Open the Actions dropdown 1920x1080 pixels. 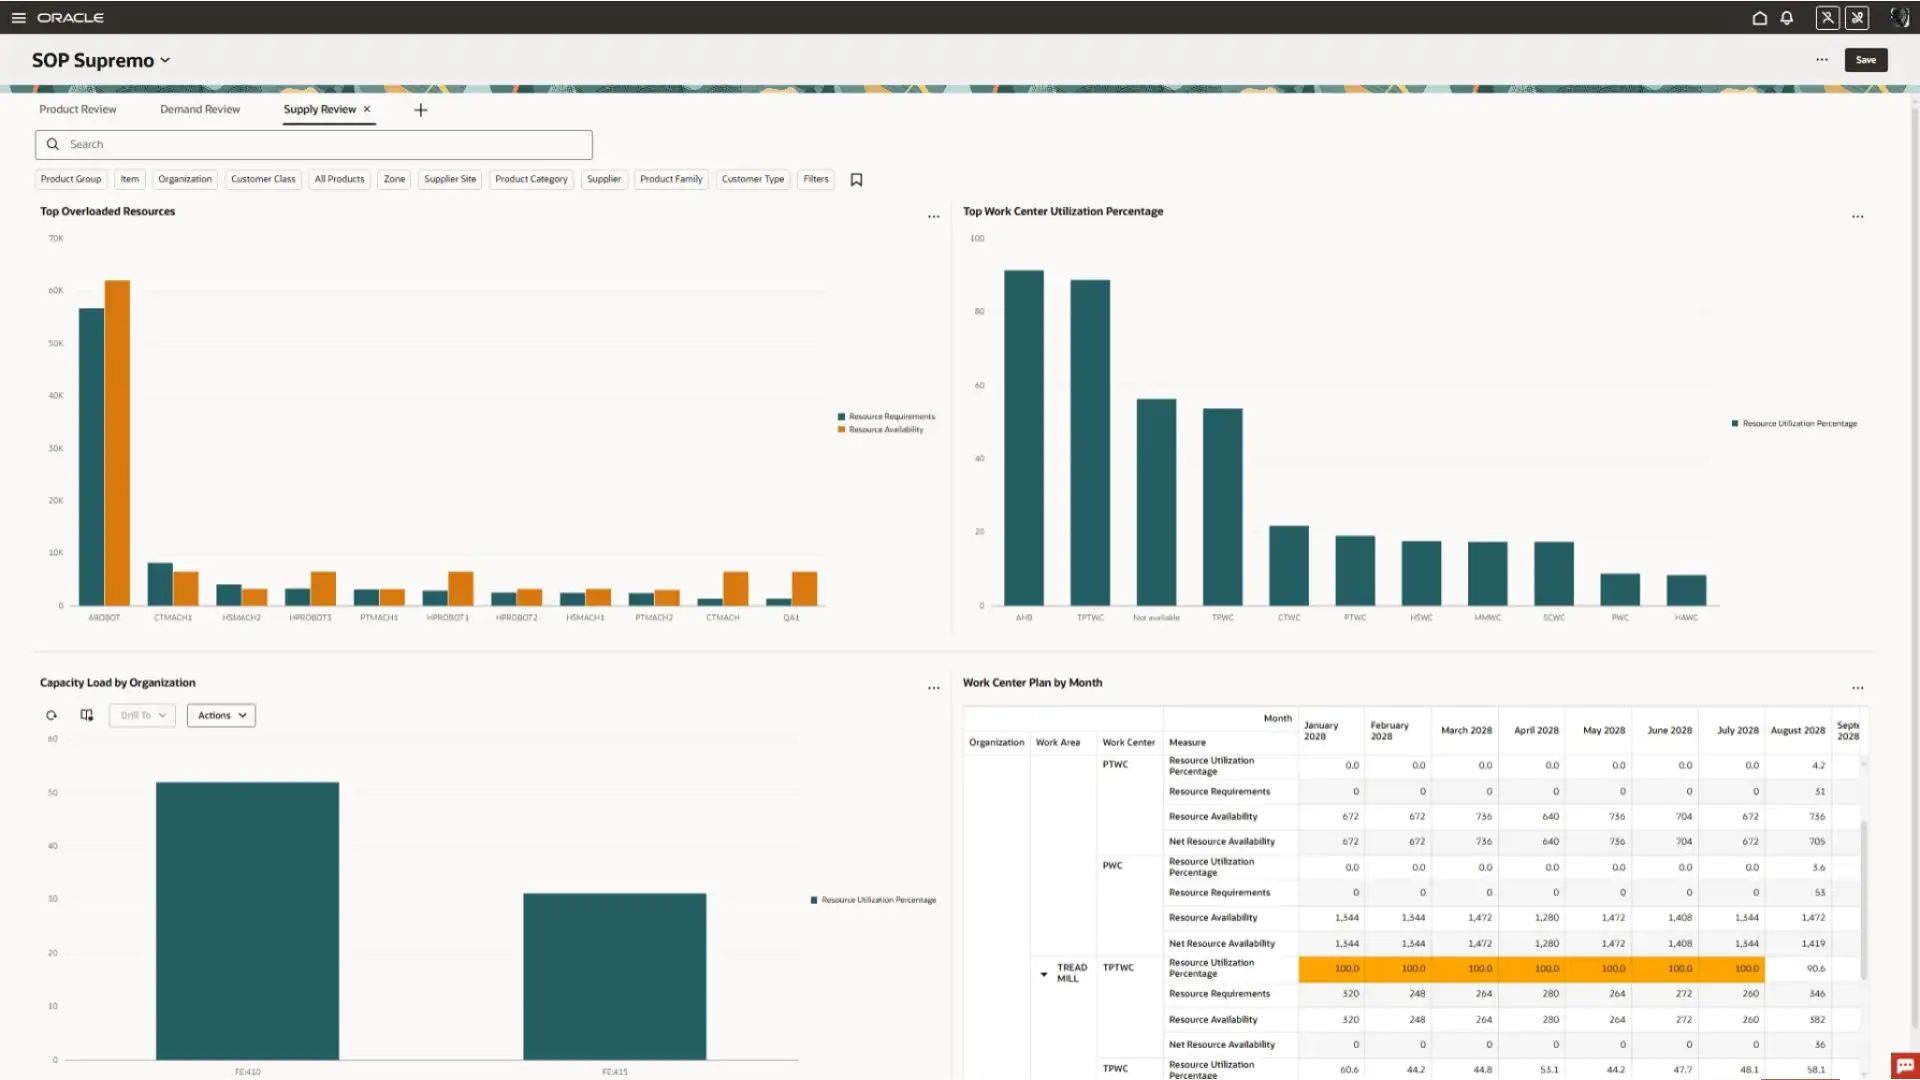(x=221, y=716)
